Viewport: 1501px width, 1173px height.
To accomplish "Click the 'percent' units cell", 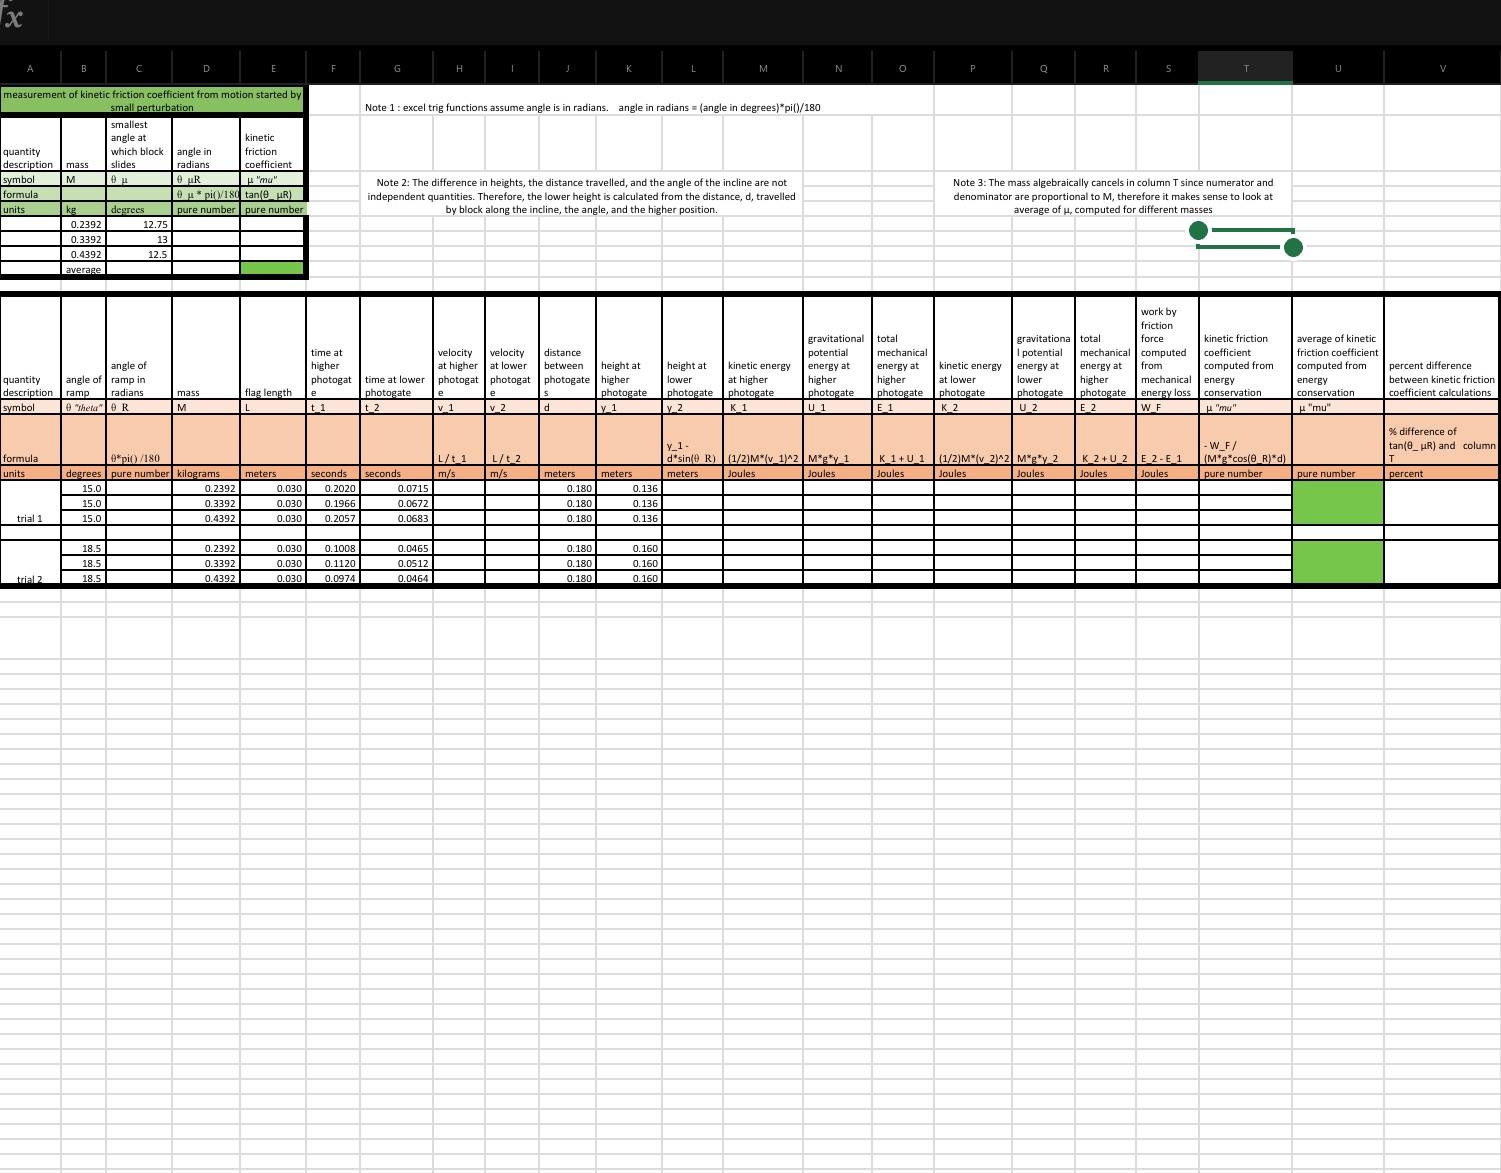I will (x=1441, y=474).
